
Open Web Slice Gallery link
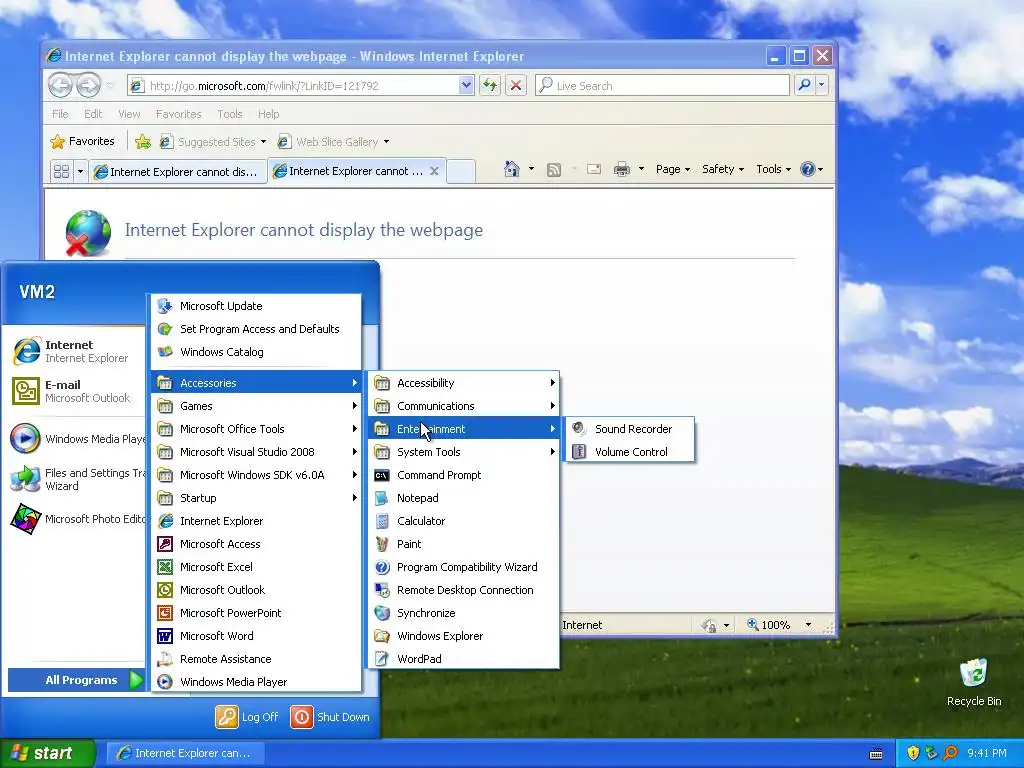point(334,142)
